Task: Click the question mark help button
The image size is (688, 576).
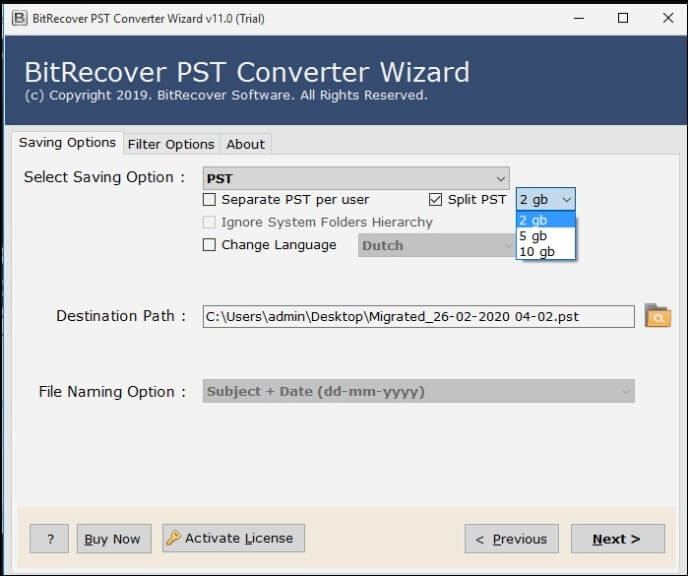Action: click(50, 538)
